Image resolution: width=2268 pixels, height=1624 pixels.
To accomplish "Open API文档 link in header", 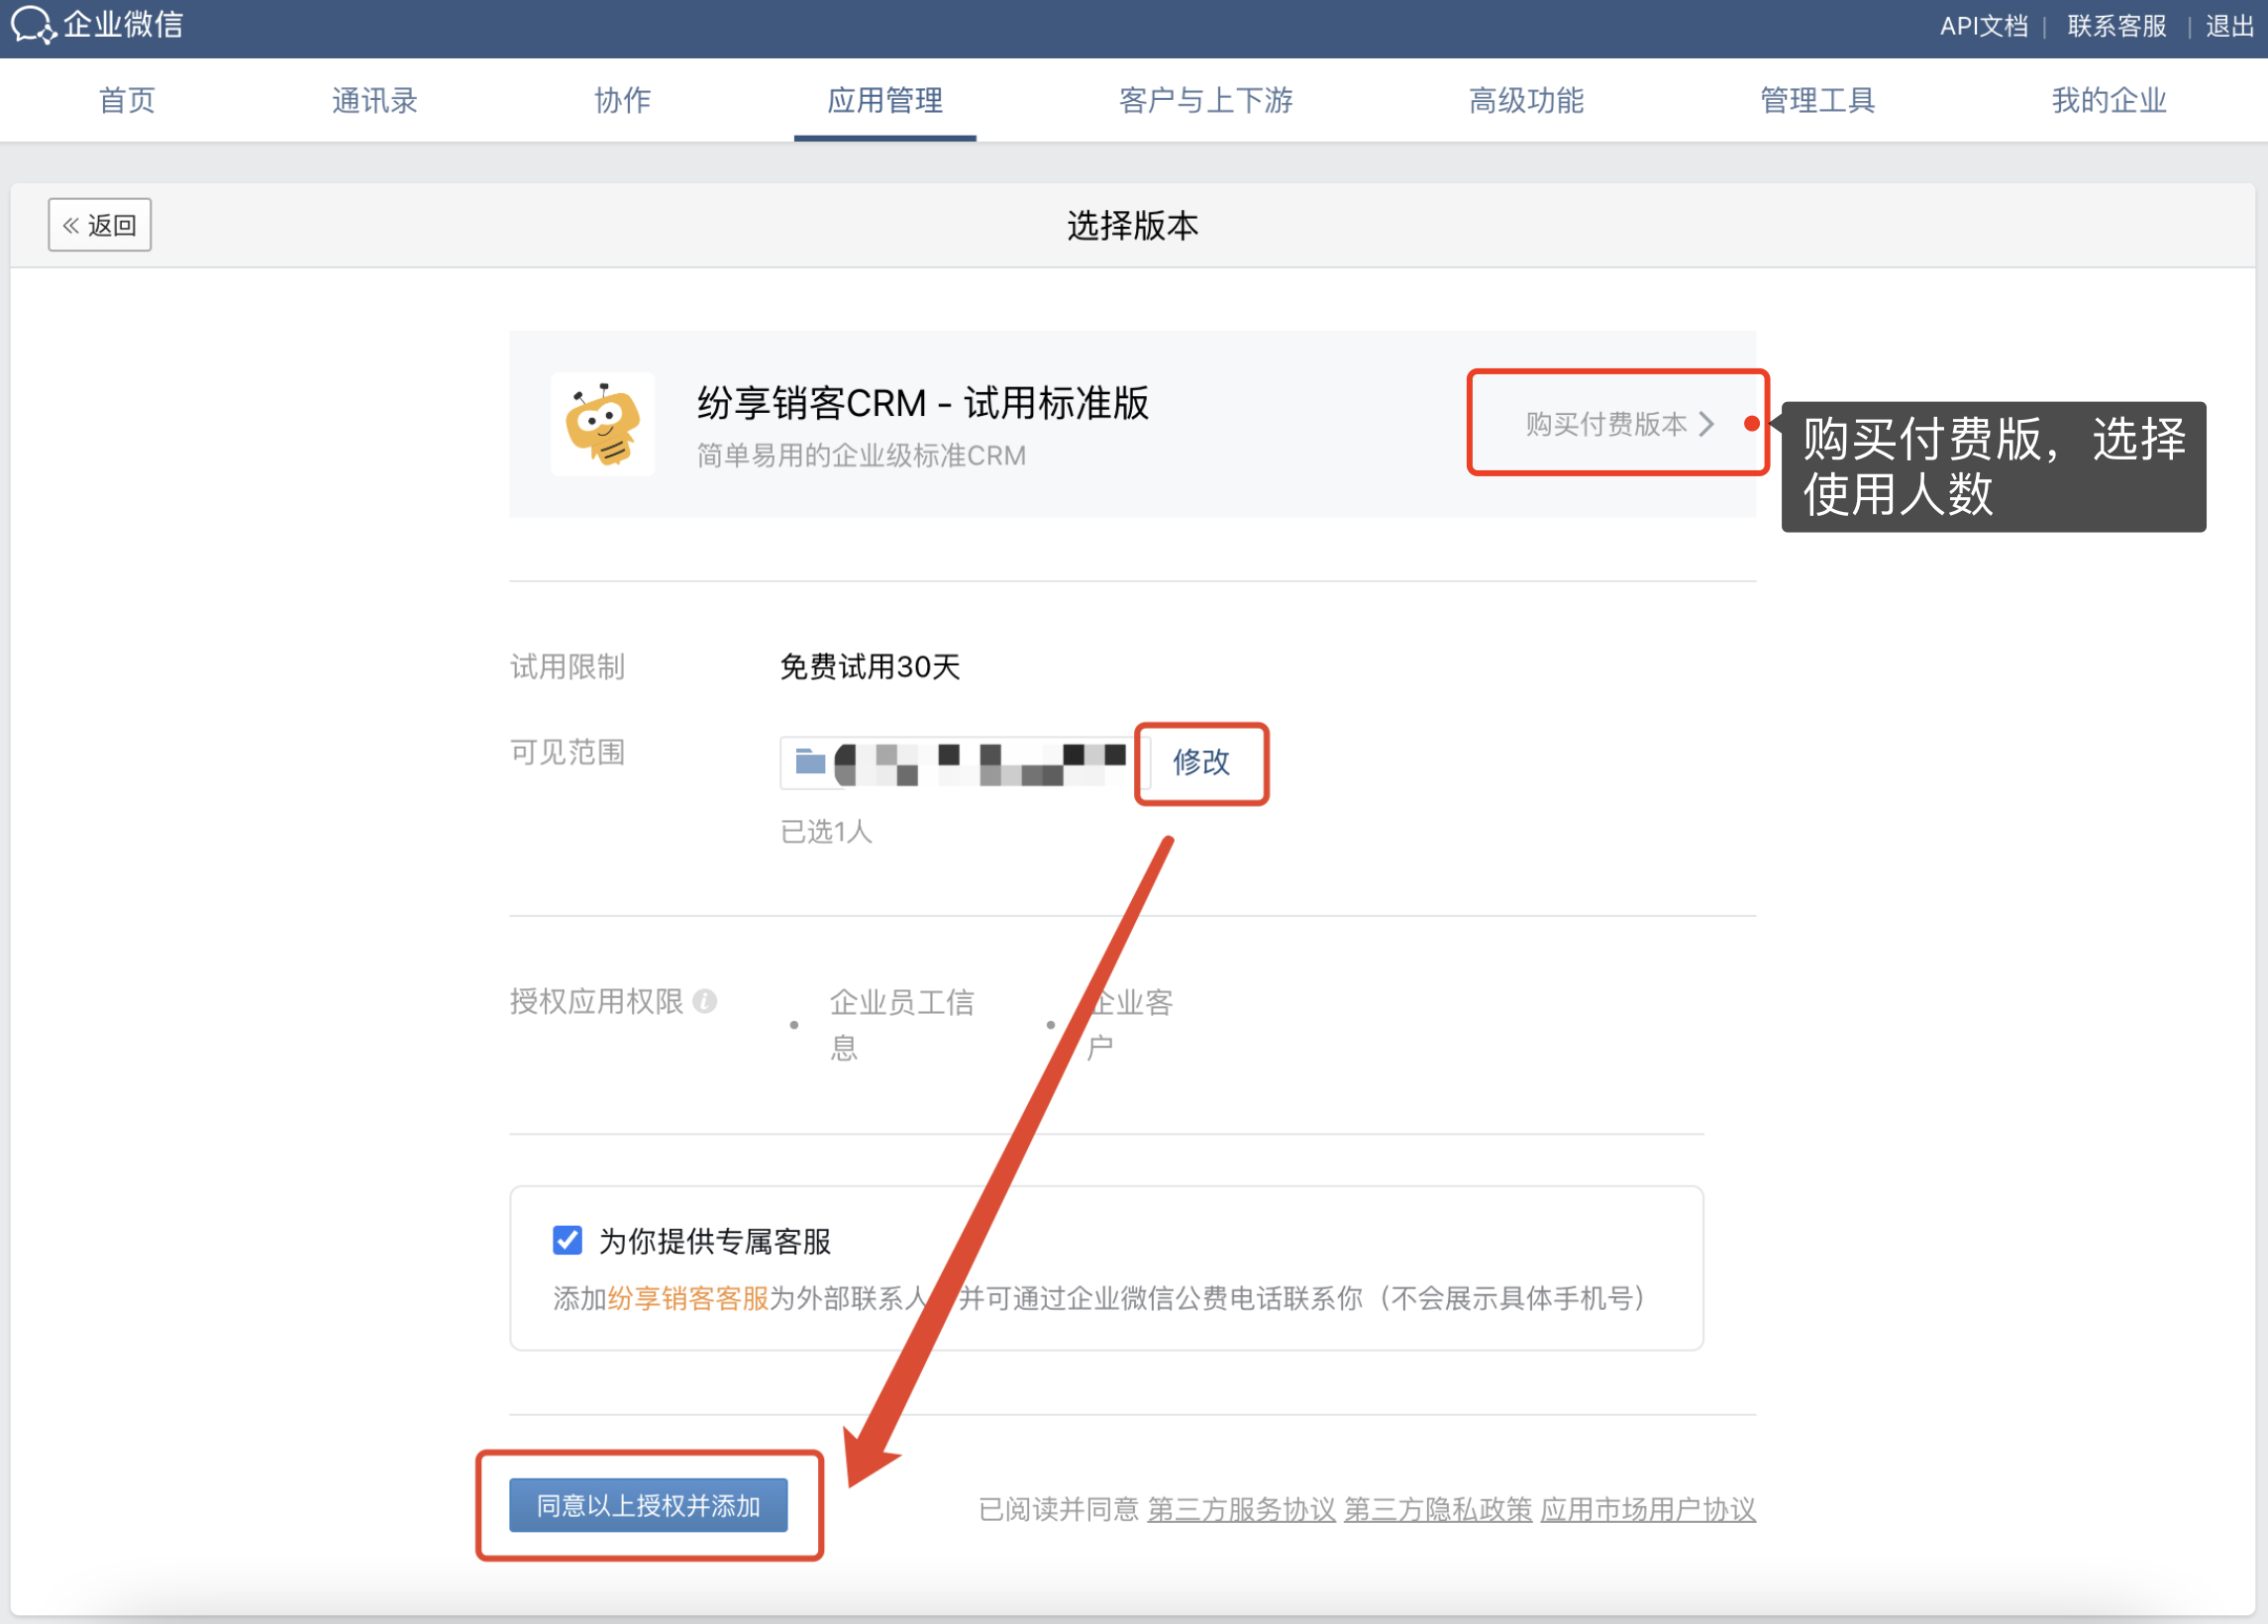I will pyautogui.click(x=1984, y=26).
